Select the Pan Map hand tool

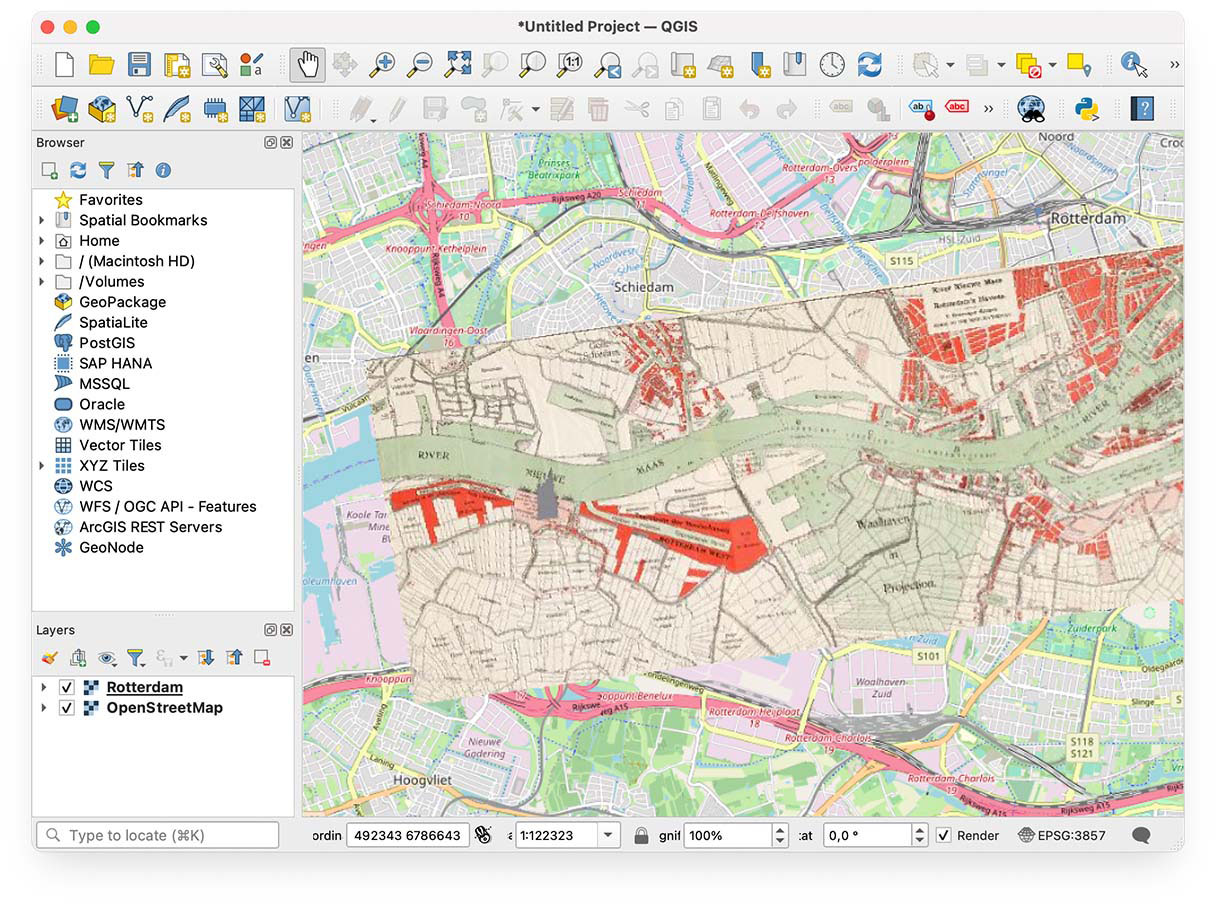pyautogui.click(x=308, y=65)
